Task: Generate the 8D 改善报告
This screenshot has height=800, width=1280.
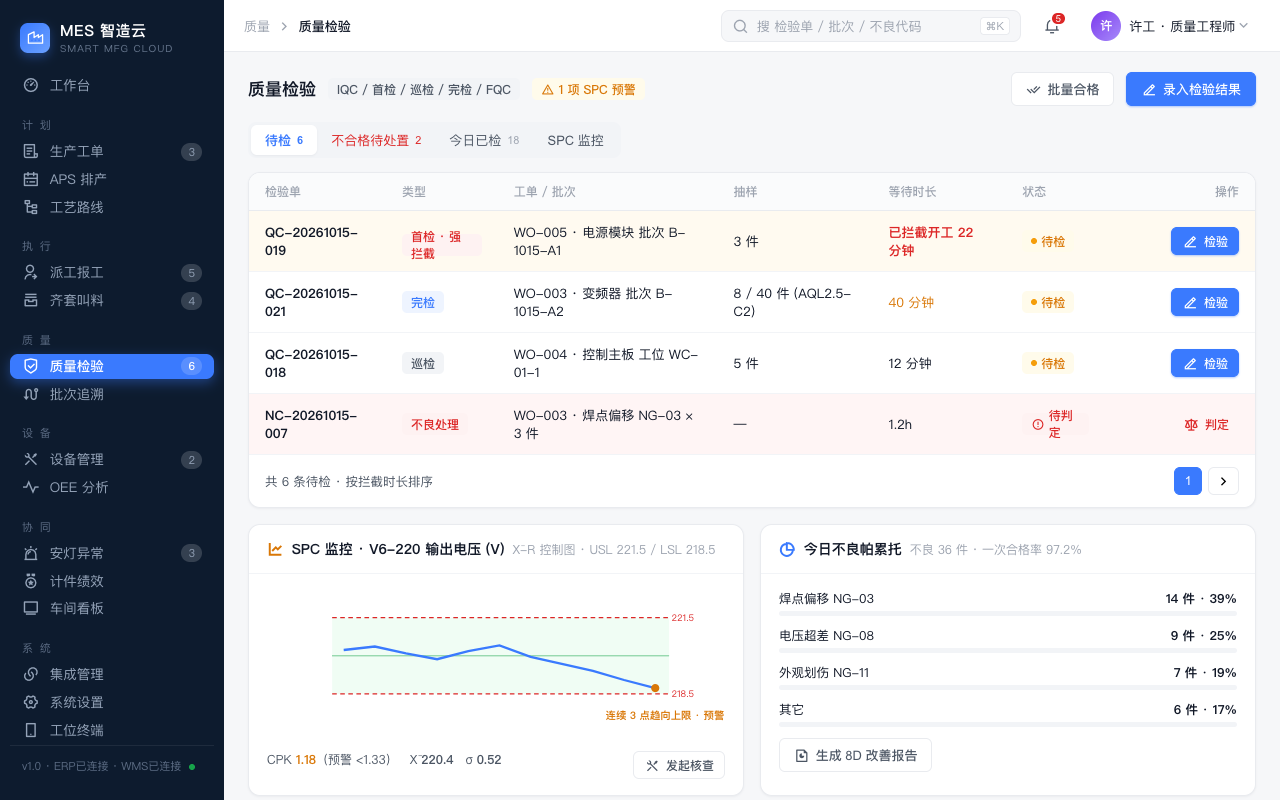Action: click(855, 755)
